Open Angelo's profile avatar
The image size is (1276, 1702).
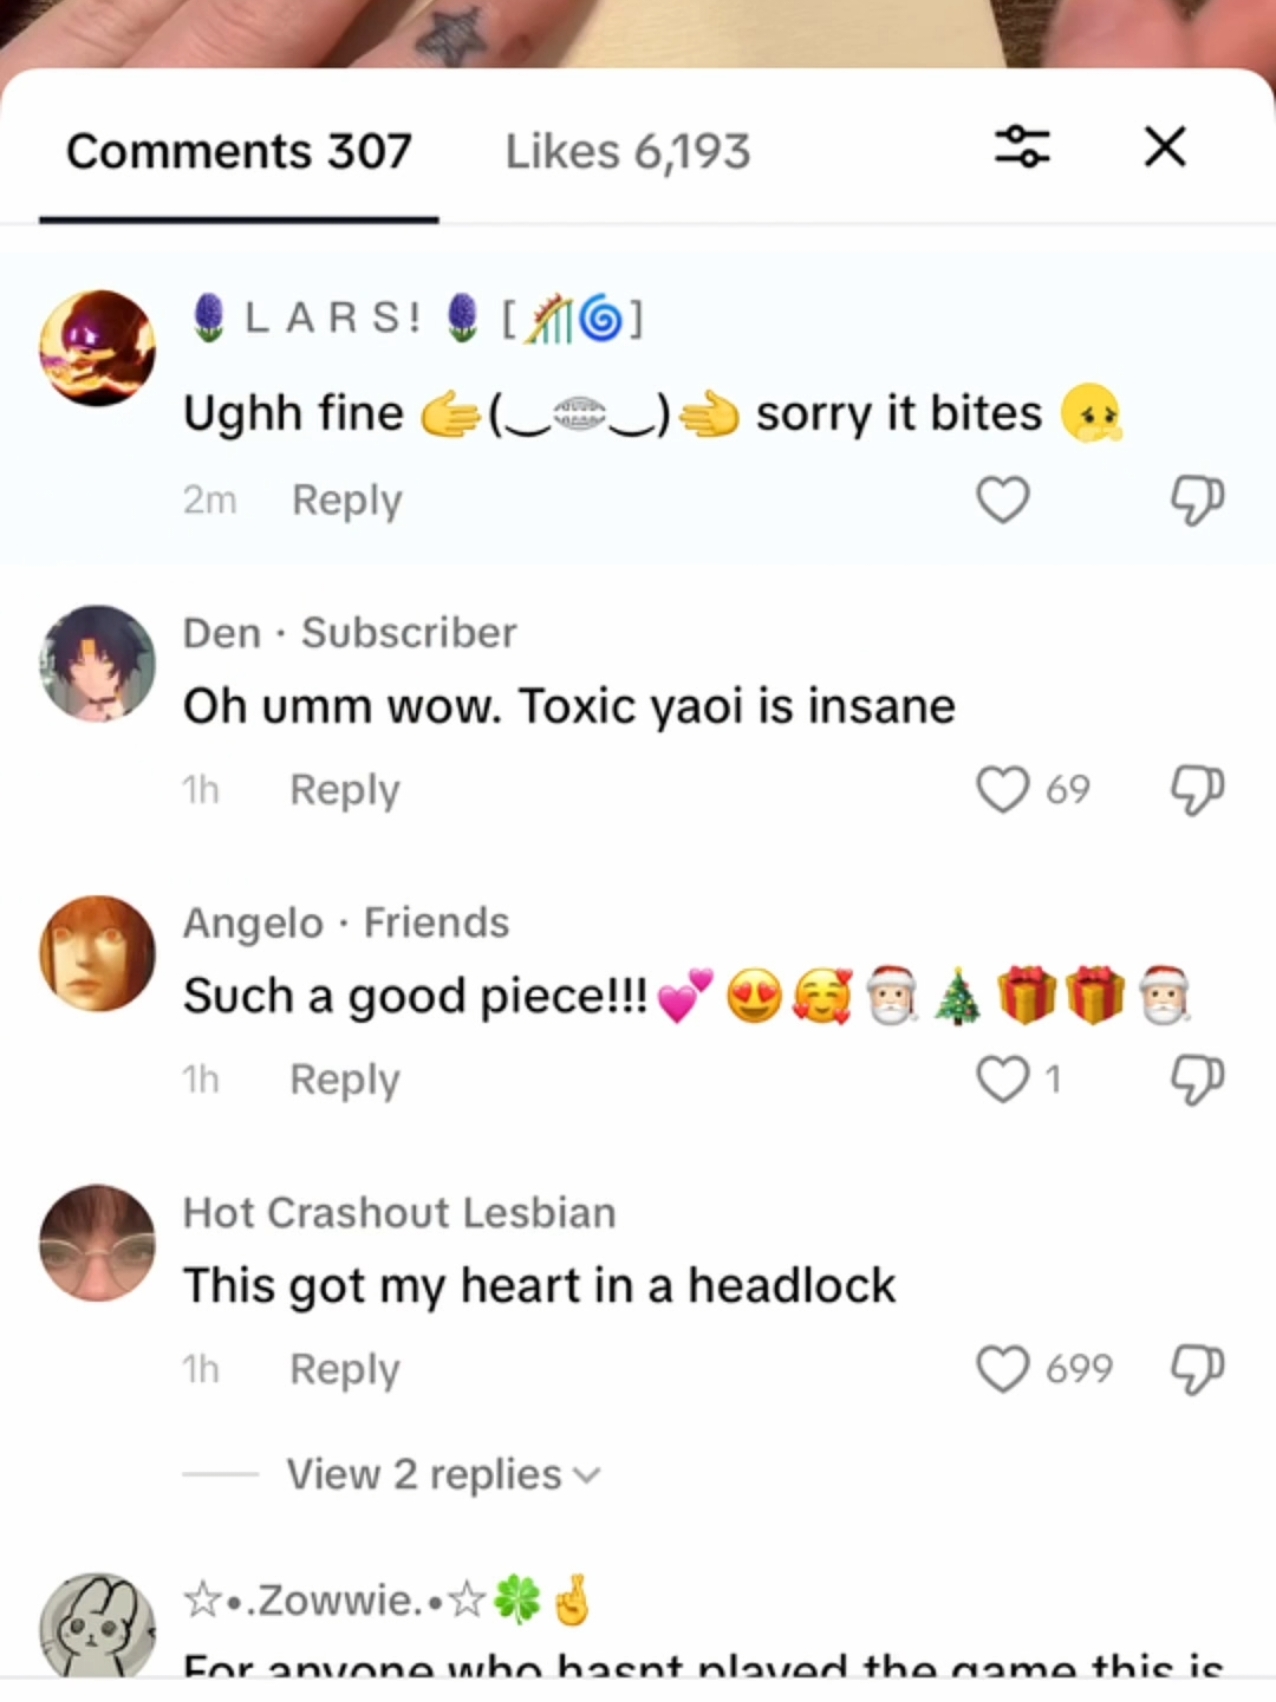click(97, 953)
